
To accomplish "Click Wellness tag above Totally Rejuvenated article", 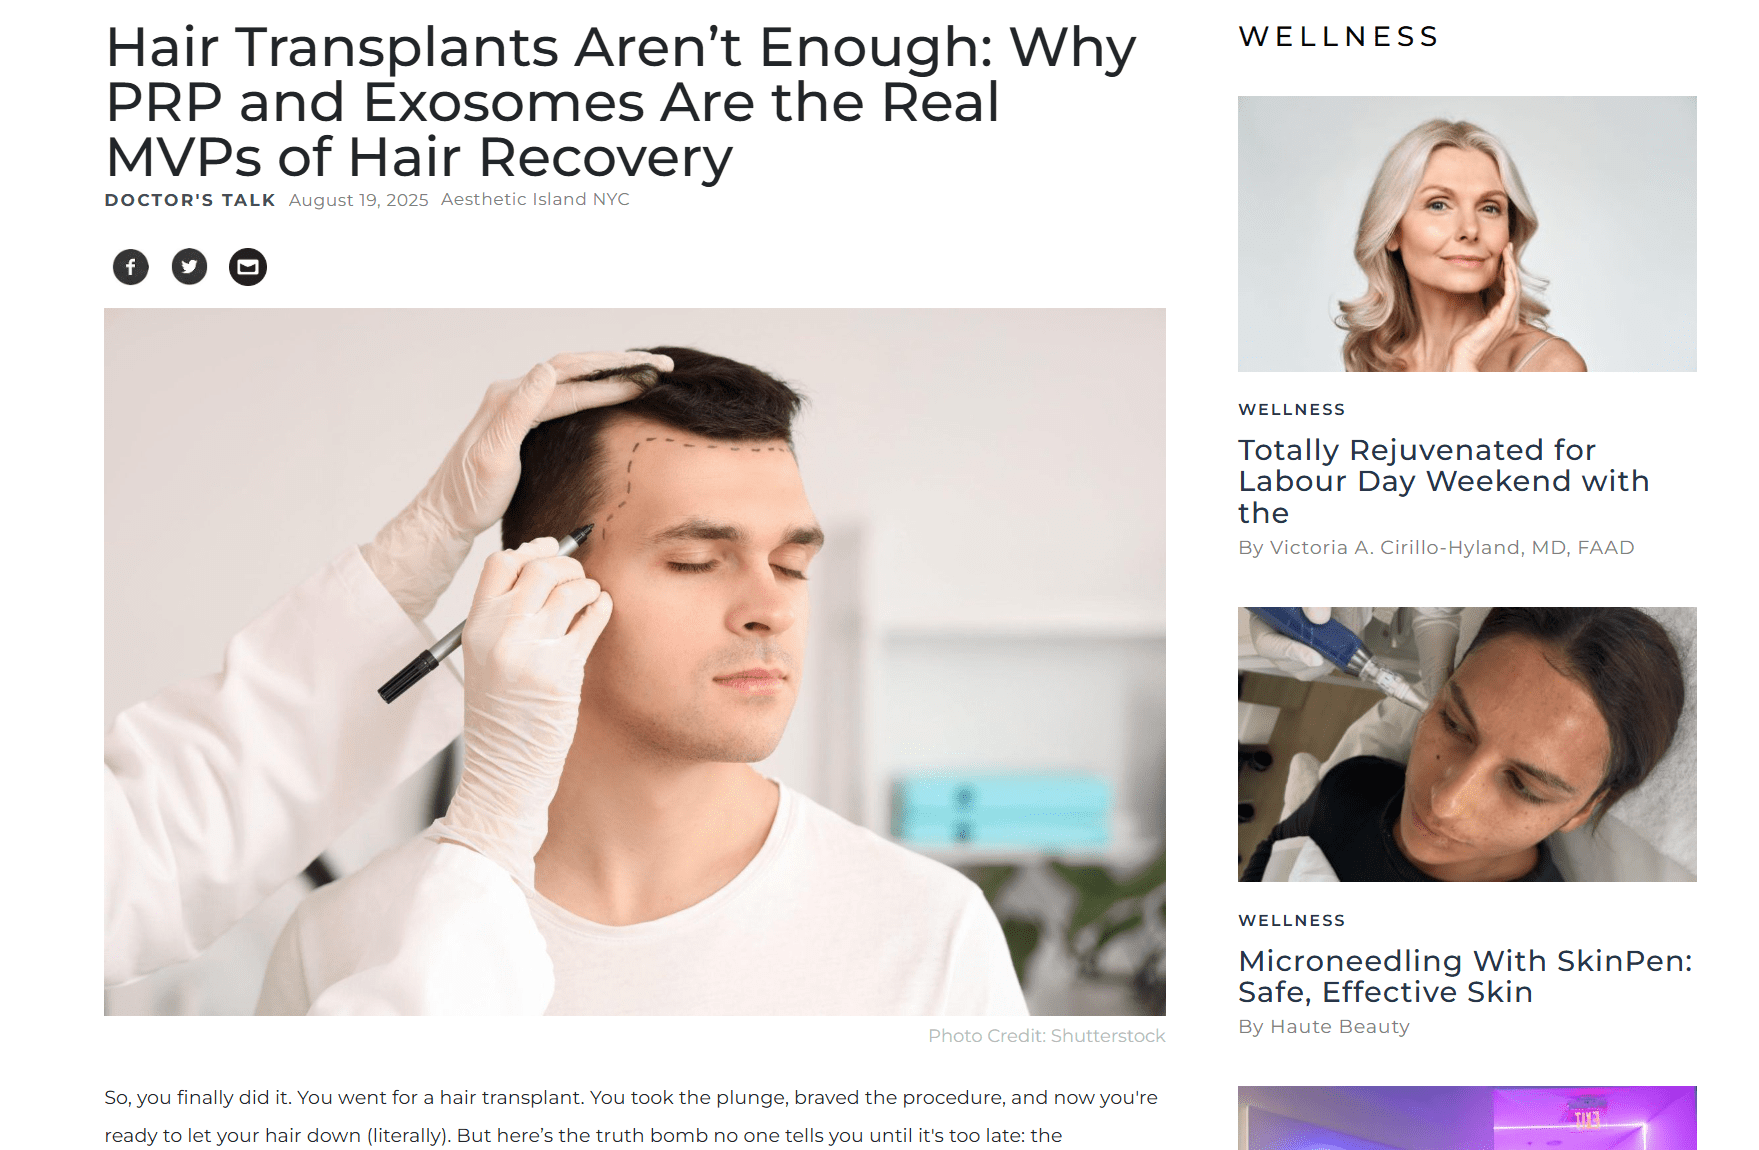I will click(x=1292, y=410).
